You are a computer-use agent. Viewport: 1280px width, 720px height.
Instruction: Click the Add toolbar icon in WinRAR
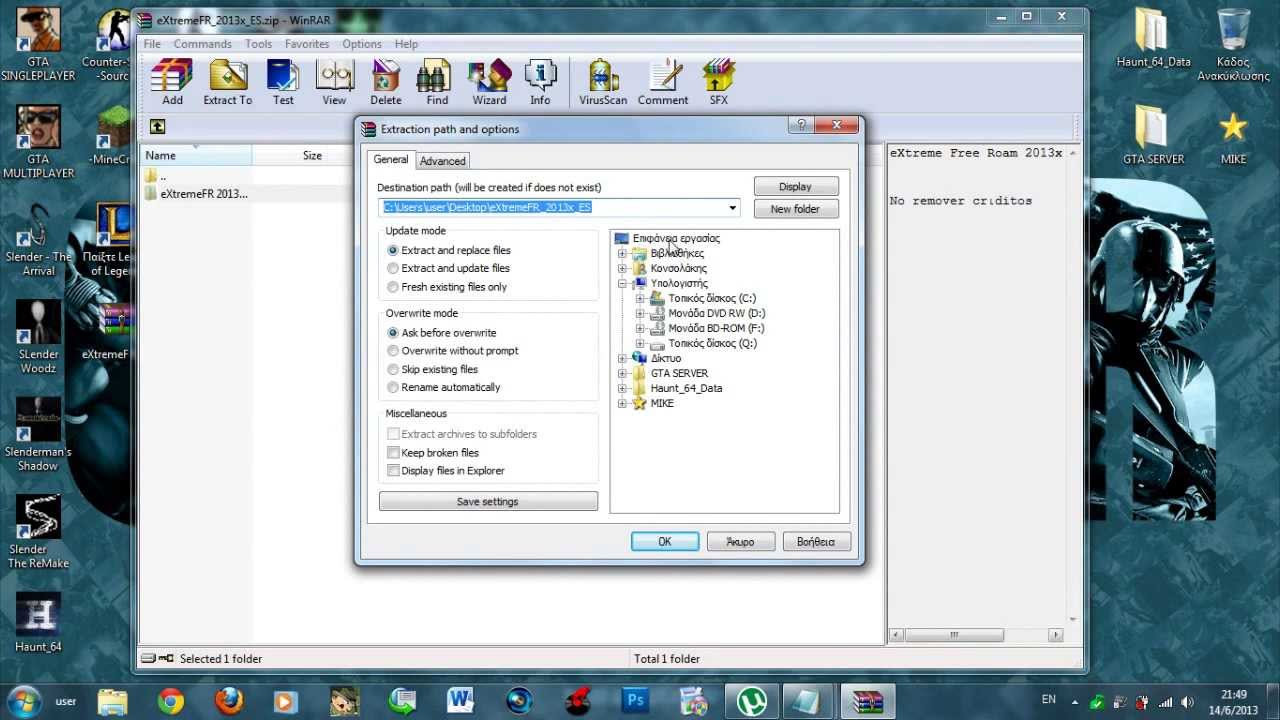[x=172, y=82]
